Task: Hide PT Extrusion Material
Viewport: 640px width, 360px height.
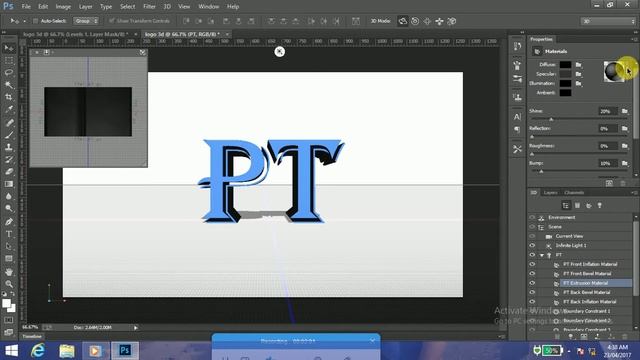Action: tap(532, 283)
